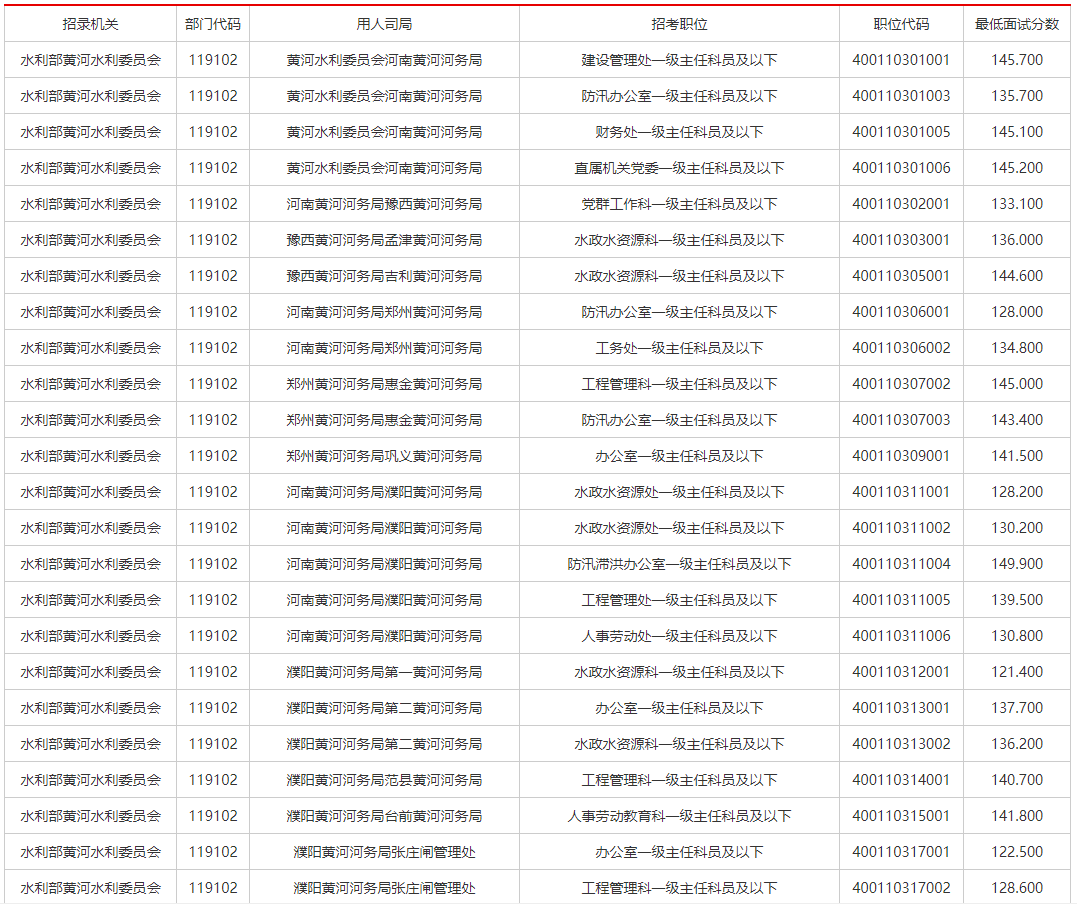Click the 工务处一级主任科员及以下 position

pos(679,348)
